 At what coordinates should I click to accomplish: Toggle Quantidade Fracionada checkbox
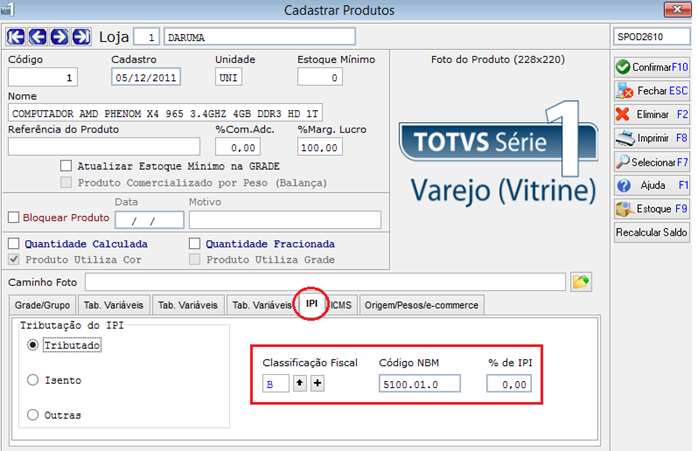[x=195, y=244]
